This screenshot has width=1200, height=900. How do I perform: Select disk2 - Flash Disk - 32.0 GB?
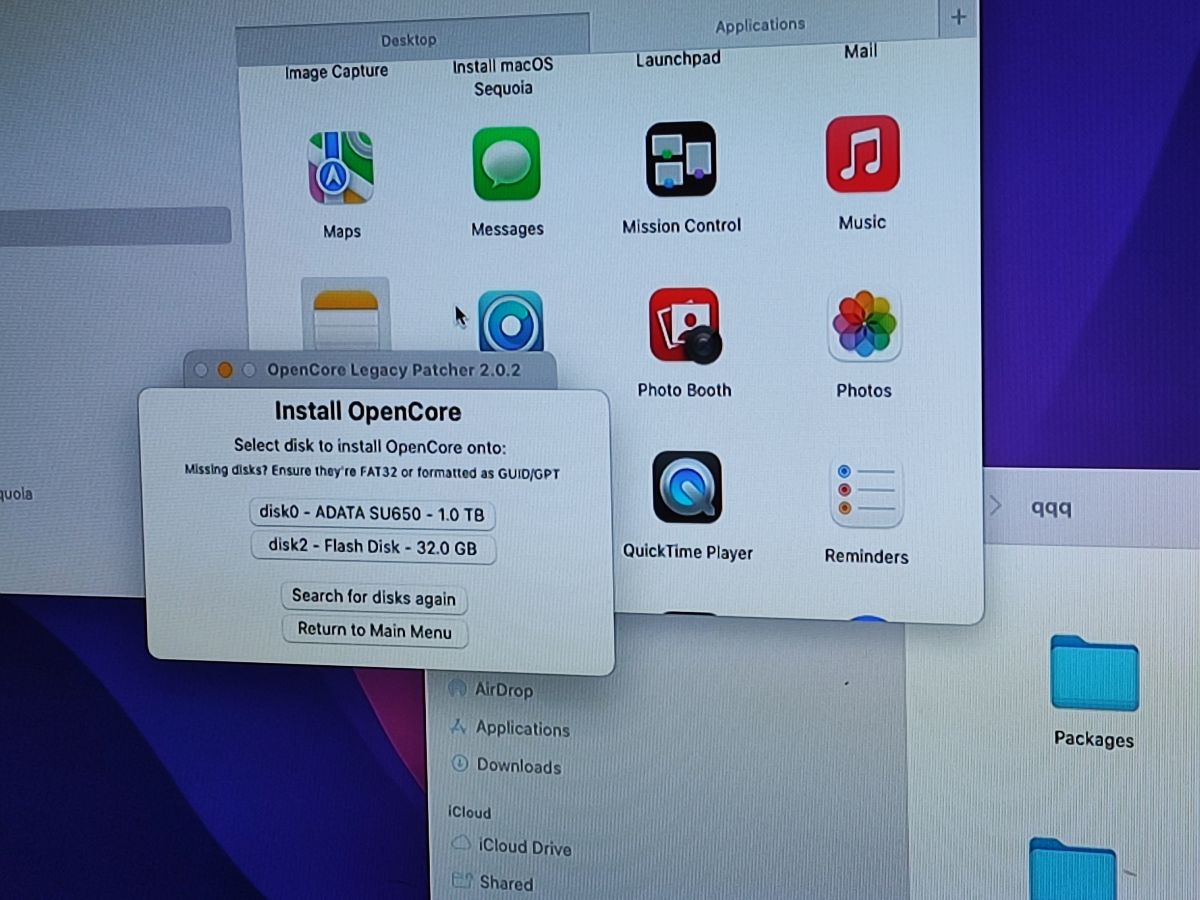click(372, 547)
